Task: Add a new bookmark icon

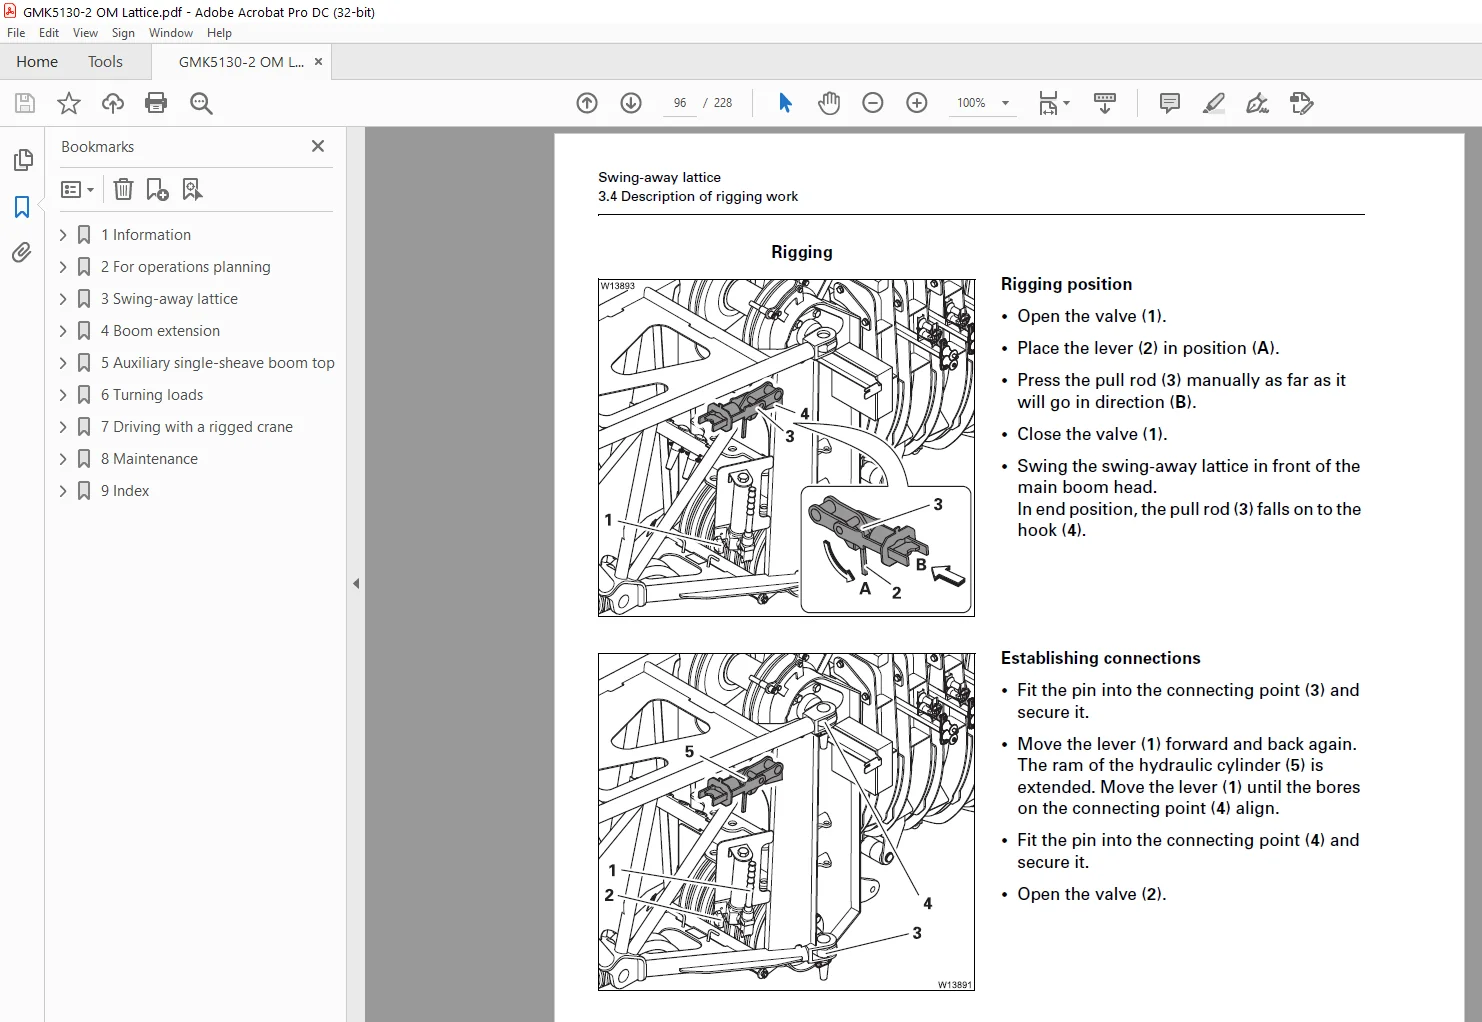Action: (x=158, y=189)
